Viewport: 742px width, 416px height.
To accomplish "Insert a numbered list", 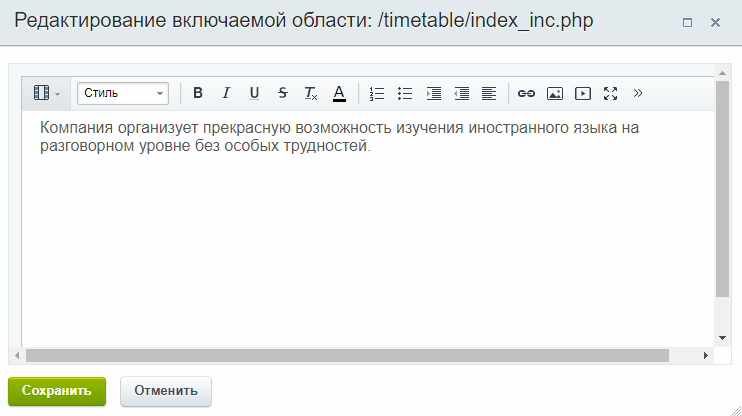I will pyautogui.click(x=377, y=93).
